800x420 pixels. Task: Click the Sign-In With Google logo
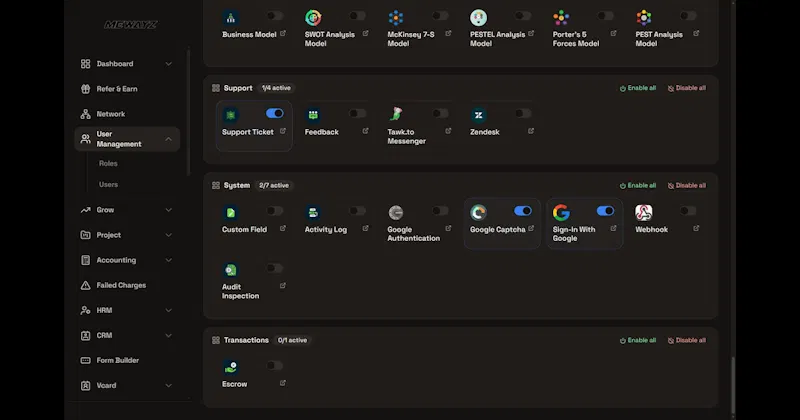click(x=561, y=212)
